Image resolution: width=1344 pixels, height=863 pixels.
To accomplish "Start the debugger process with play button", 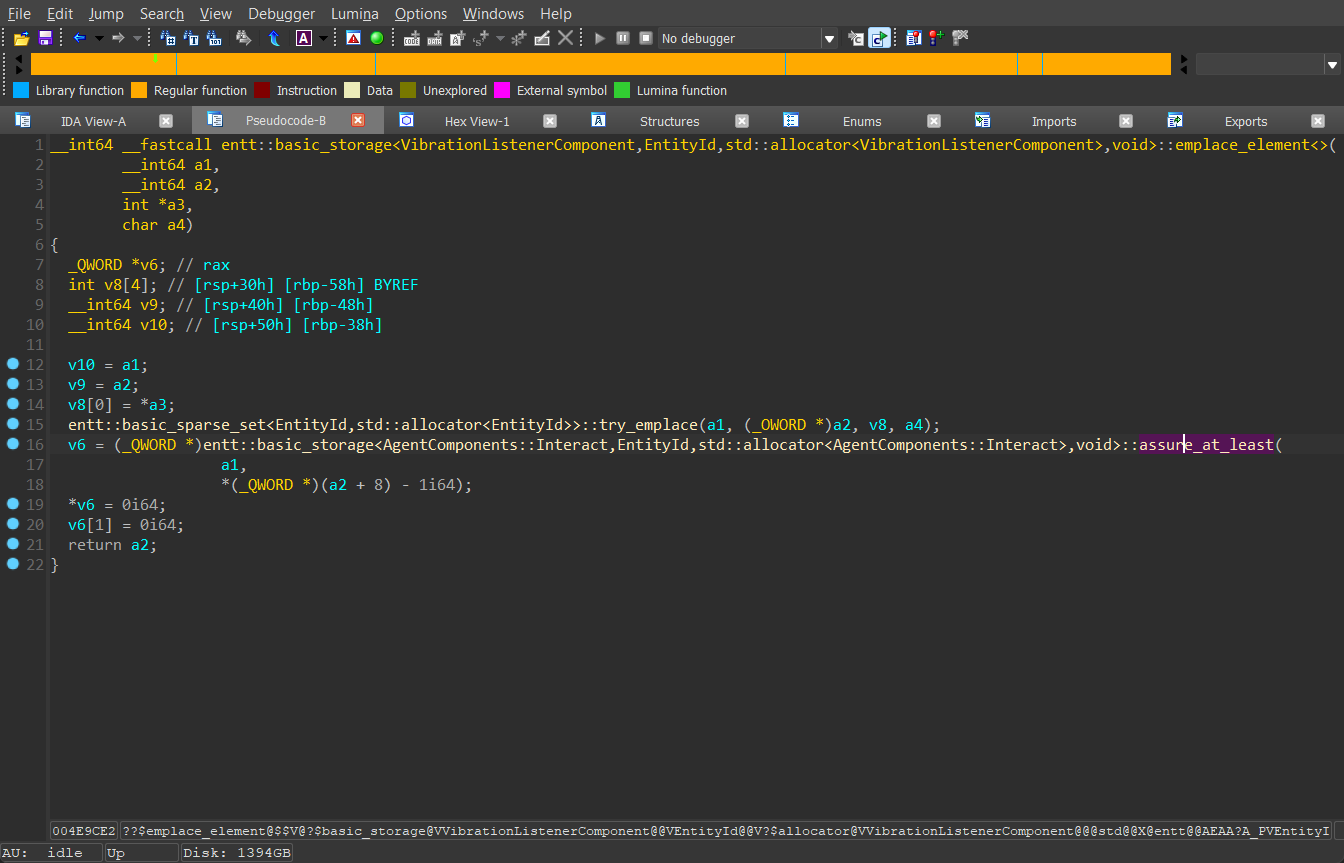I will click(600, 38).
